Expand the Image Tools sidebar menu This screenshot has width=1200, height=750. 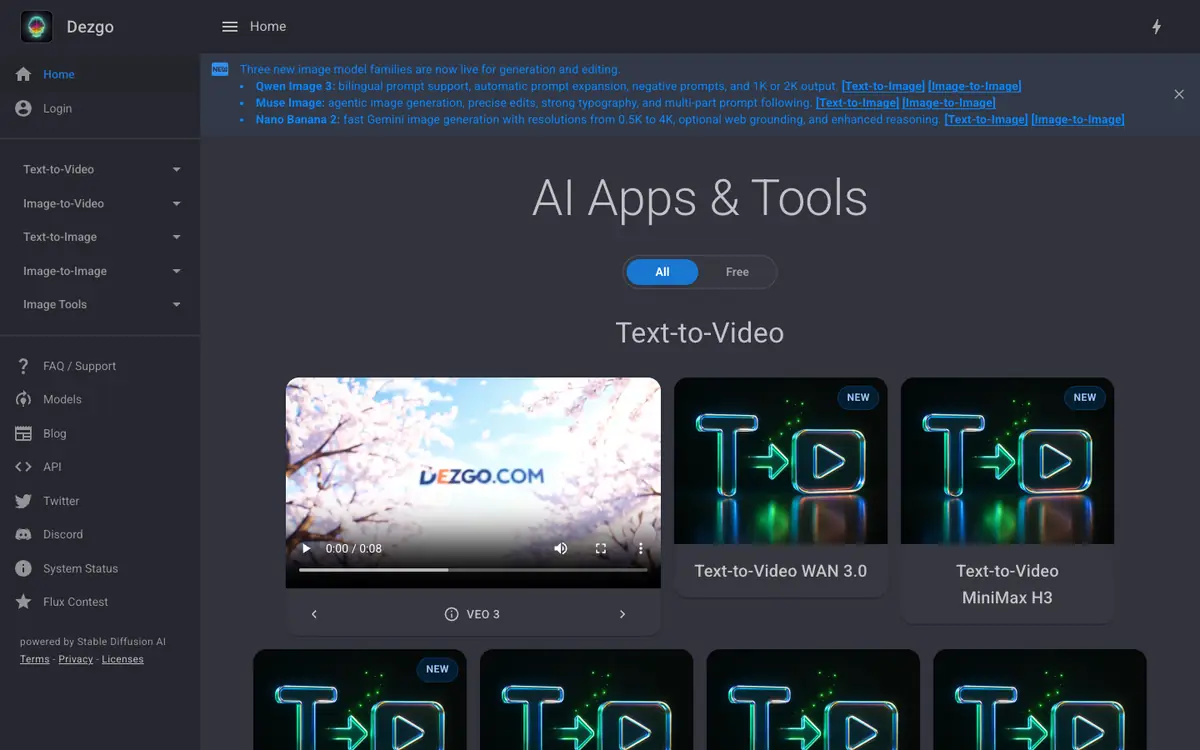100,304
